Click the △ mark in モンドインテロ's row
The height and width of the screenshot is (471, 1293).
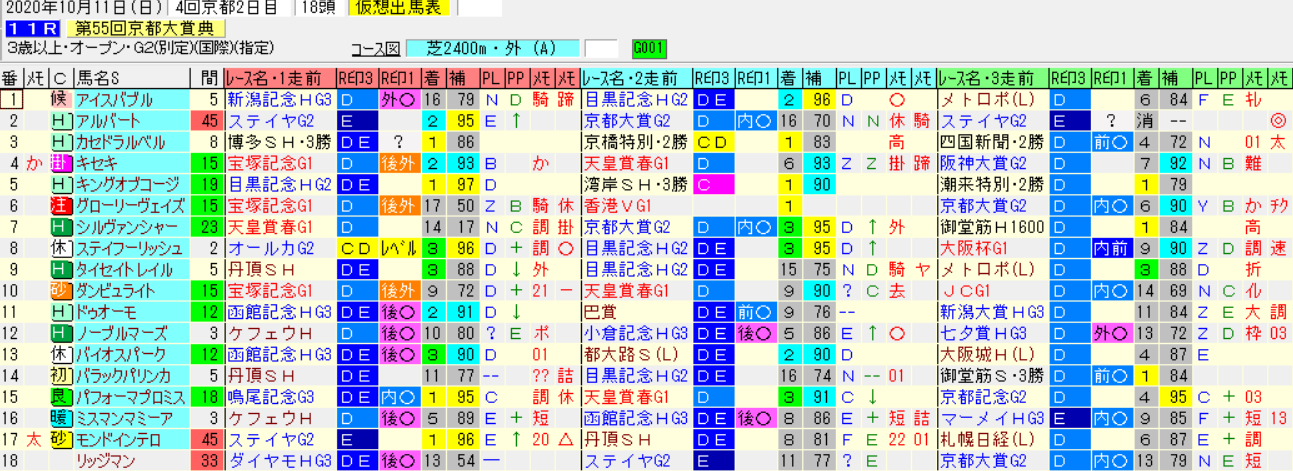click(567, 439)
